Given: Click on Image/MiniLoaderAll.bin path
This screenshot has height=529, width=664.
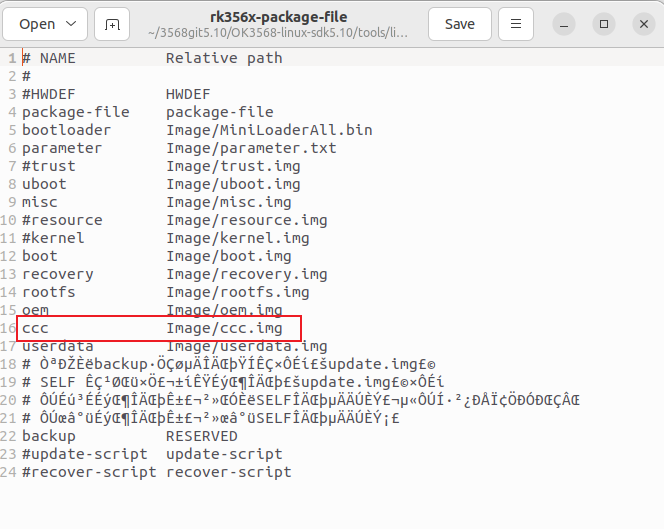Looking at the screenshot, I should pyautogui.click(x=269, y=130).
